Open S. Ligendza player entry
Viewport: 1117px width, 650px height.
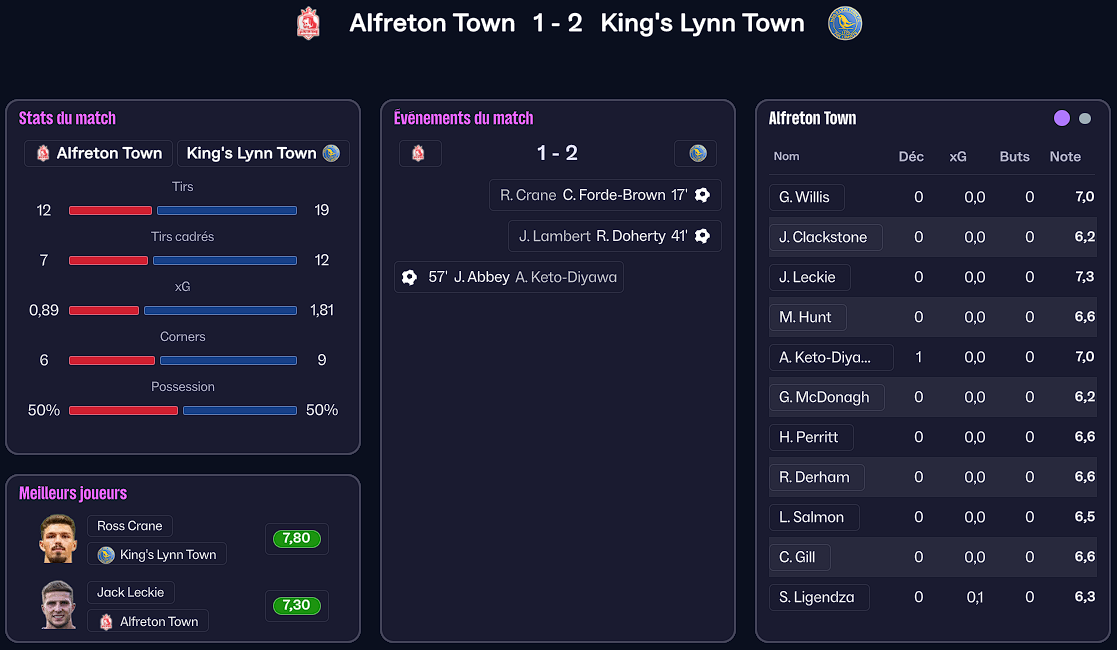[x=817, y=597]
